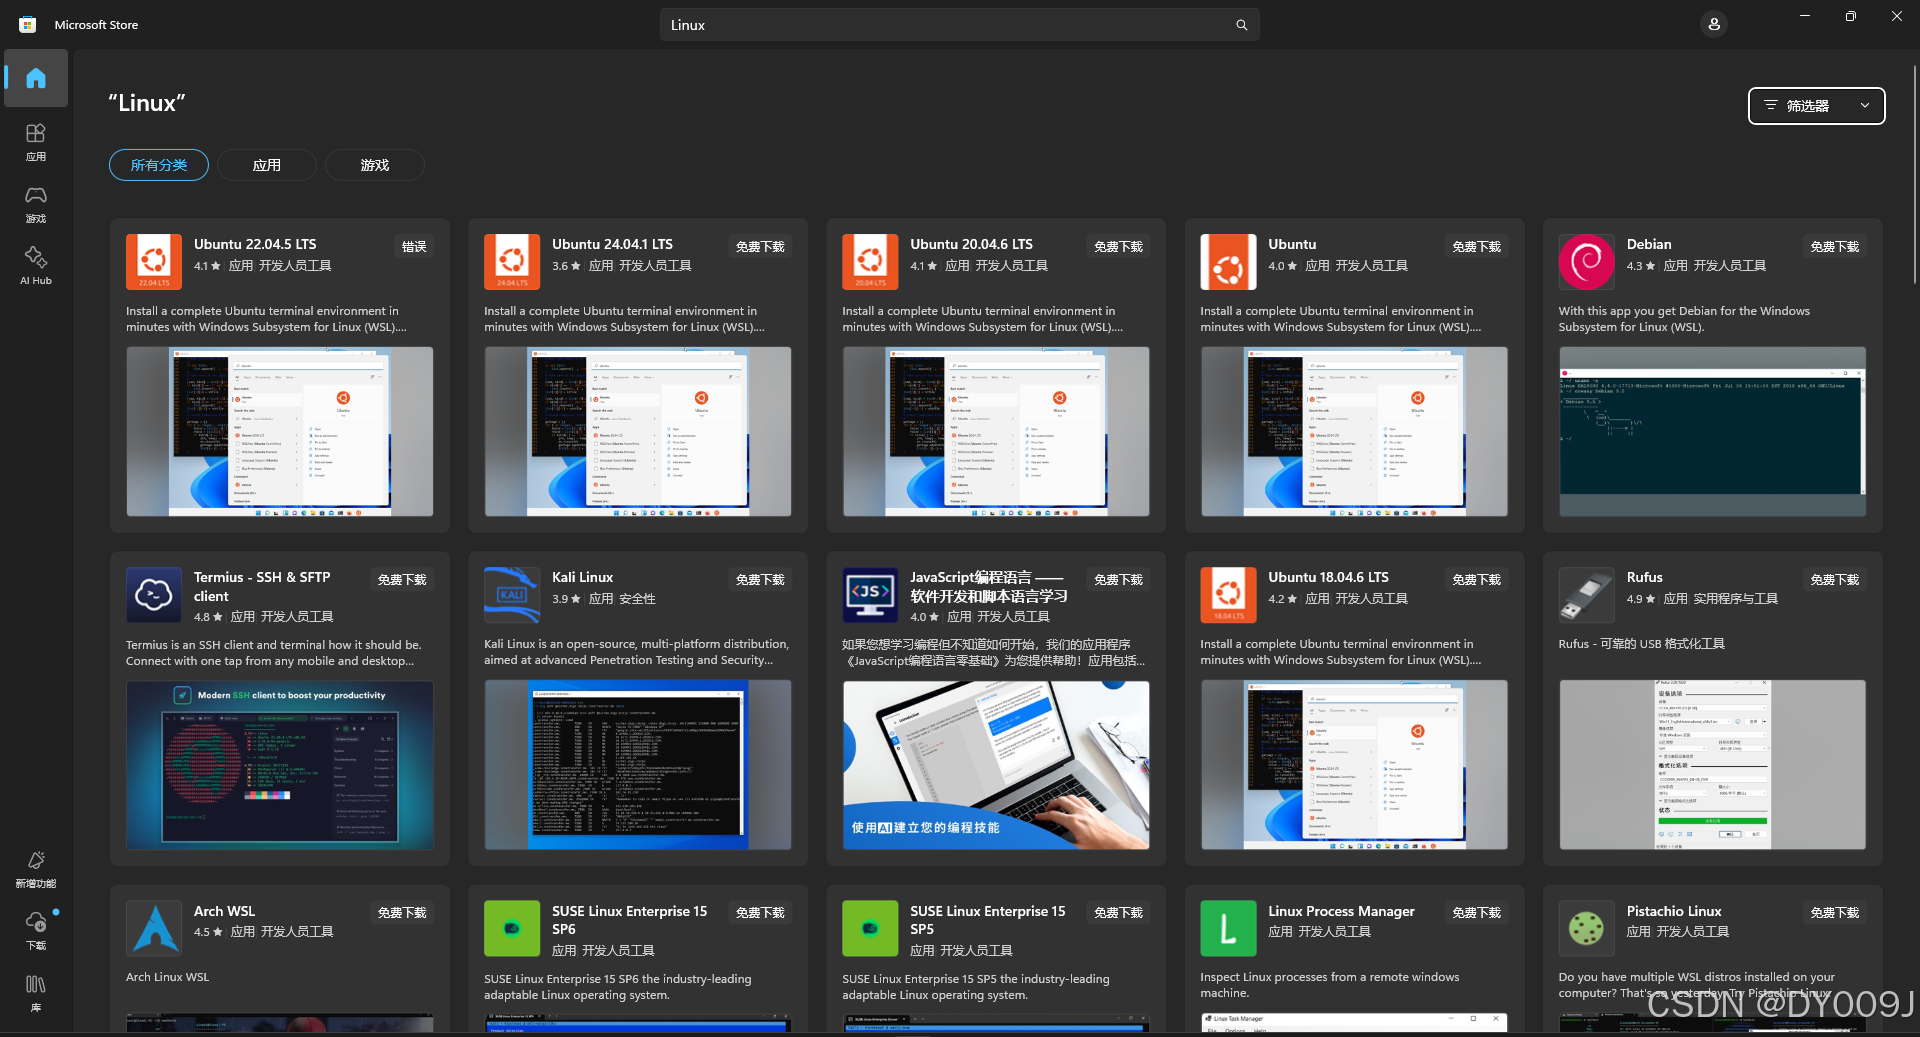The width and height of the screenshot is (1920, 1037).
Task: Open the JavaScript app laptop thumbnail
Action: [996, 765]
